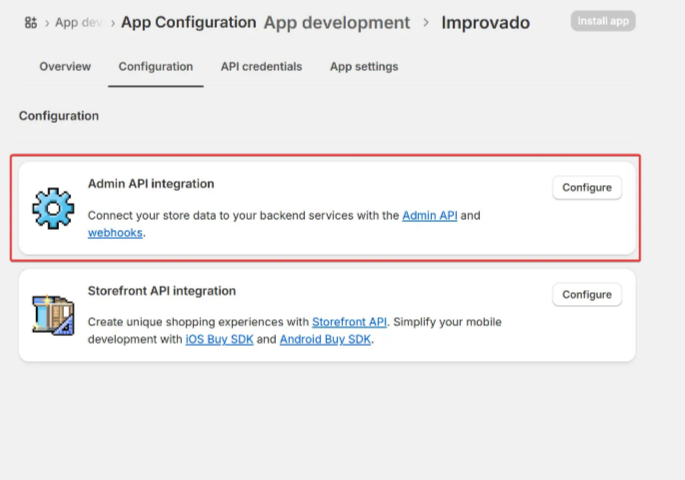
Task: Open the Admin API link
Action: [x=429, y=215]
